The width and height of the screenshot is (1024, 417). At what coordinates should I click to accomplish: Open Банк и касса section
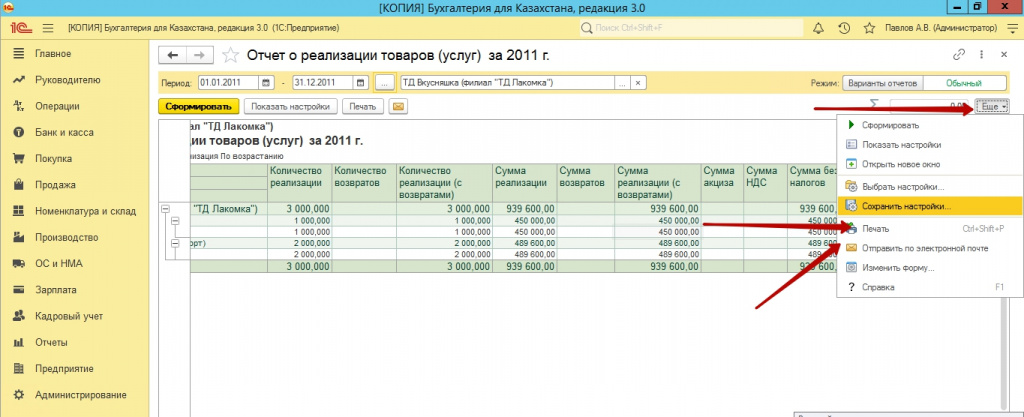click(74, 132)
